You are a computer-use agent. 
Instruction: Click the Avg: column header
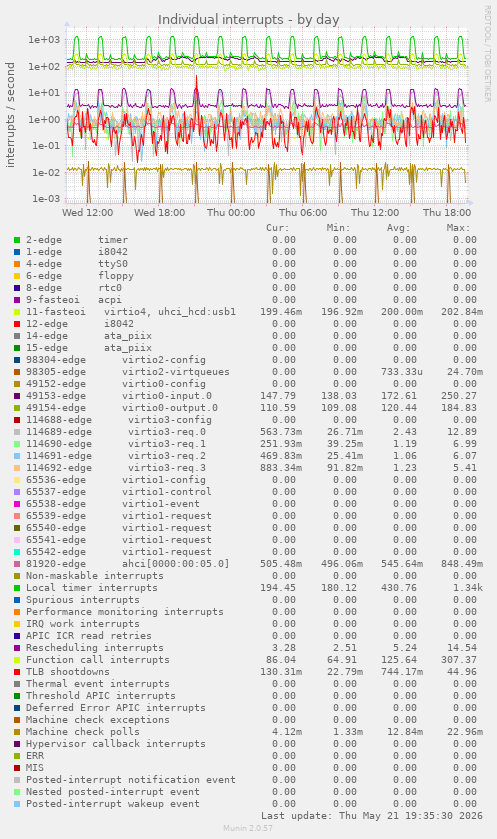point(399,228)
